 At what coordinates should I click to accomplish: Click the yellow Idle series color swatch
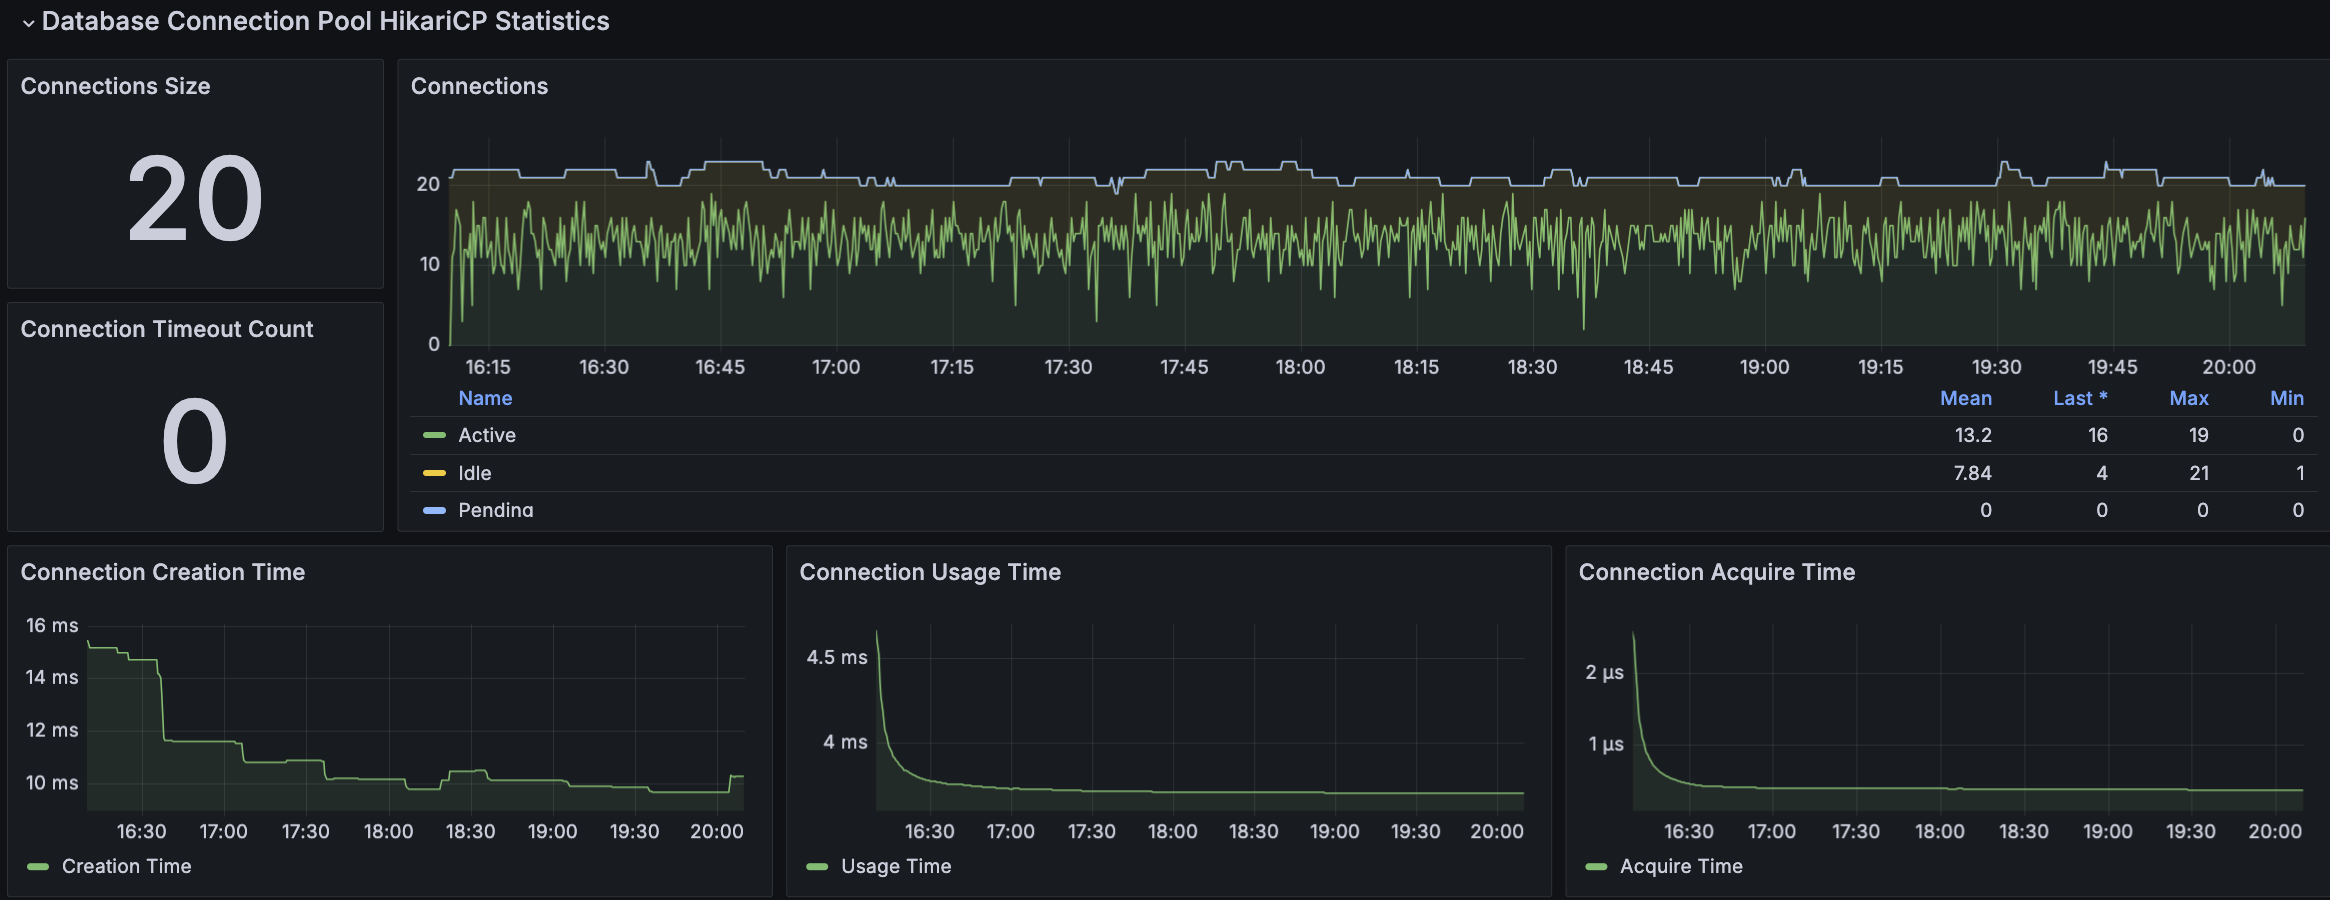(x=434, y=473)
